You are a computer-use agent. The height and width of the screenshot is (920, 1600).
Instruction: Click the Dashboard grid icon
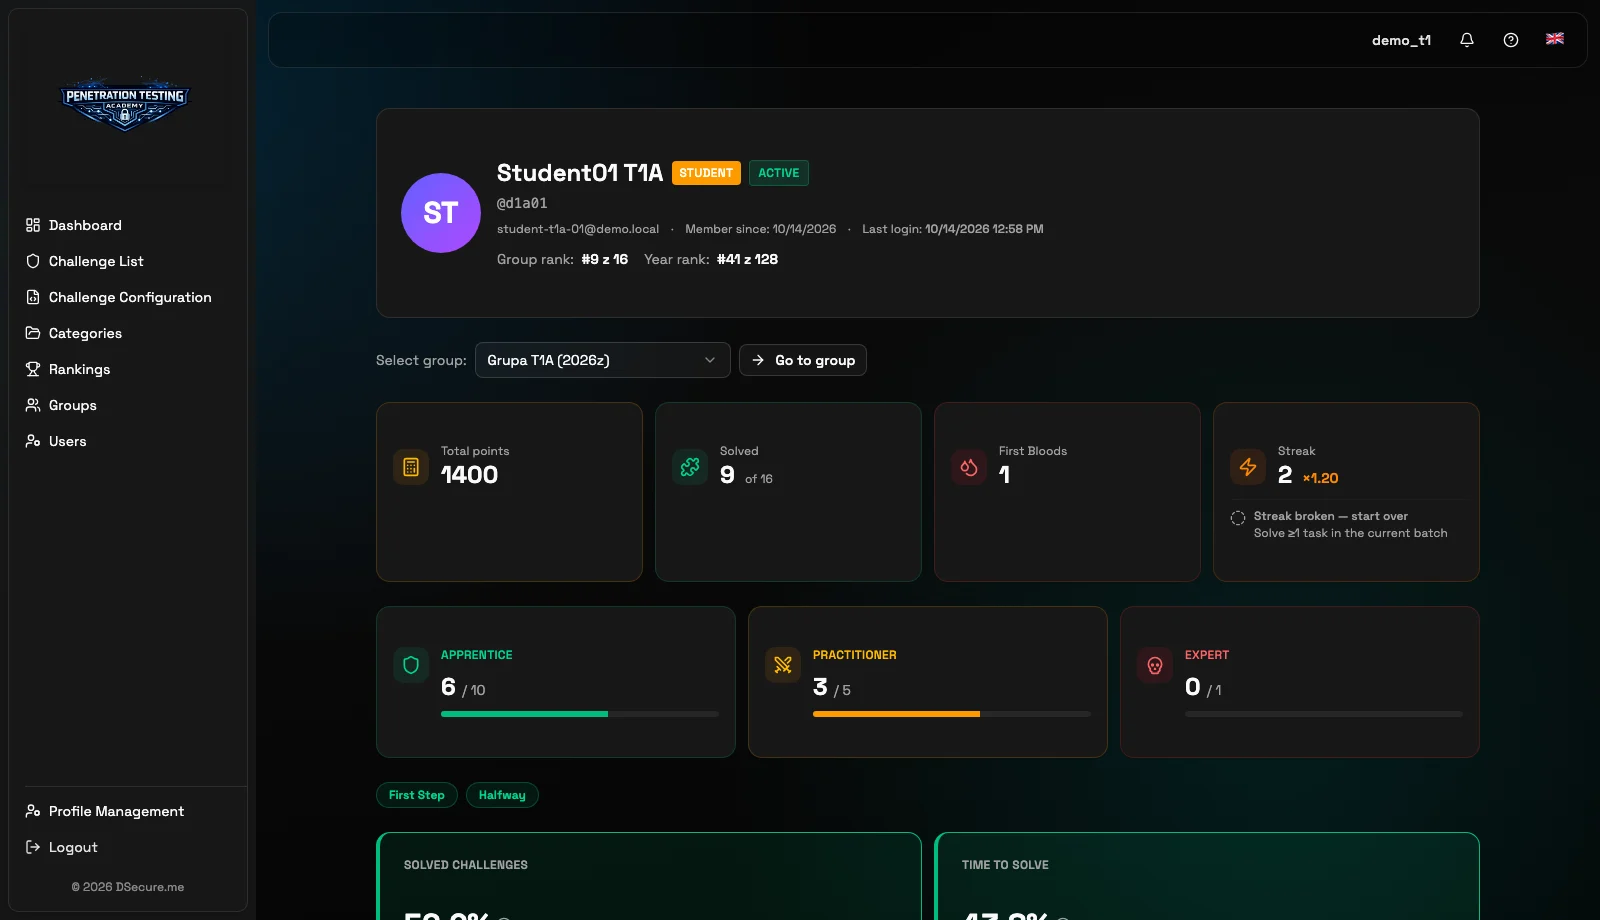click(x=33, y=225)
